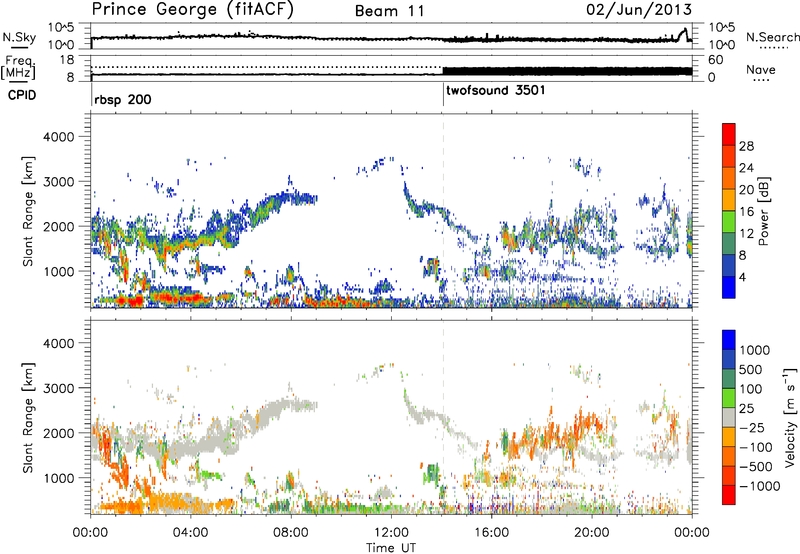Click the red bottom of the Velocity color bar
This screenshot has width=800, height=554.
pyautogui.click(x=729, y=495)
